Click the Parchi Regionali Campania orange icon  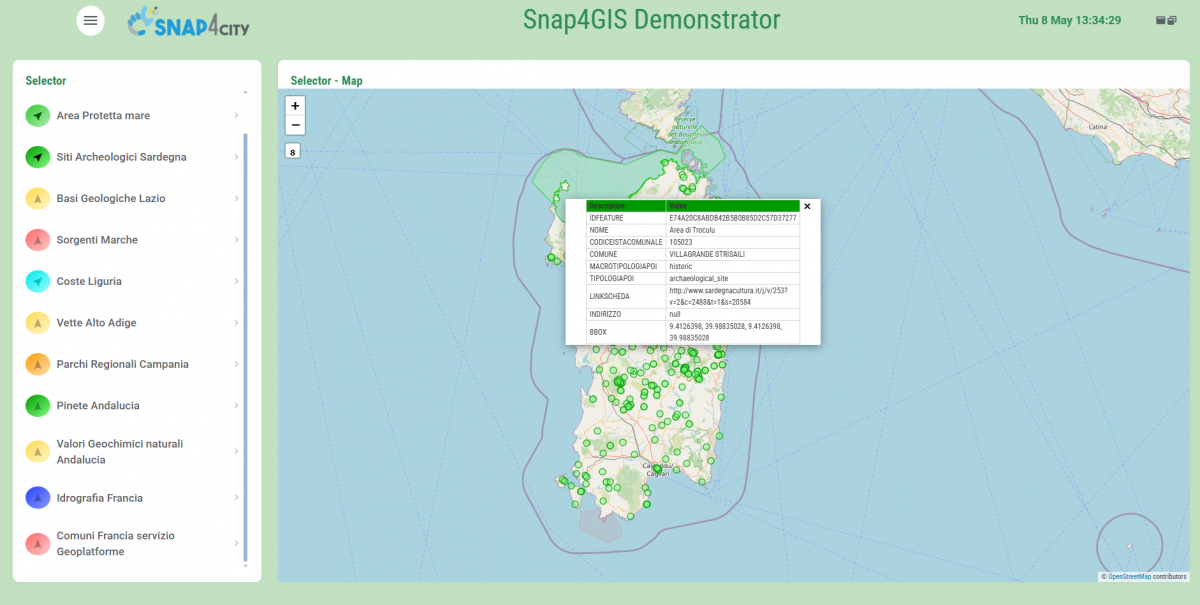pos(38,365)
